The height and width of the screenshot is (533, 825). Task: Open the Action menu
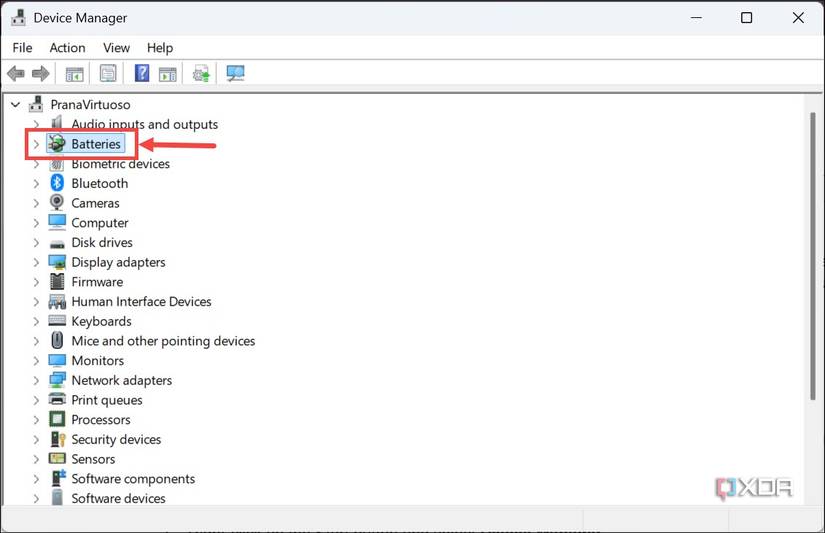click(x=67, y=48)
